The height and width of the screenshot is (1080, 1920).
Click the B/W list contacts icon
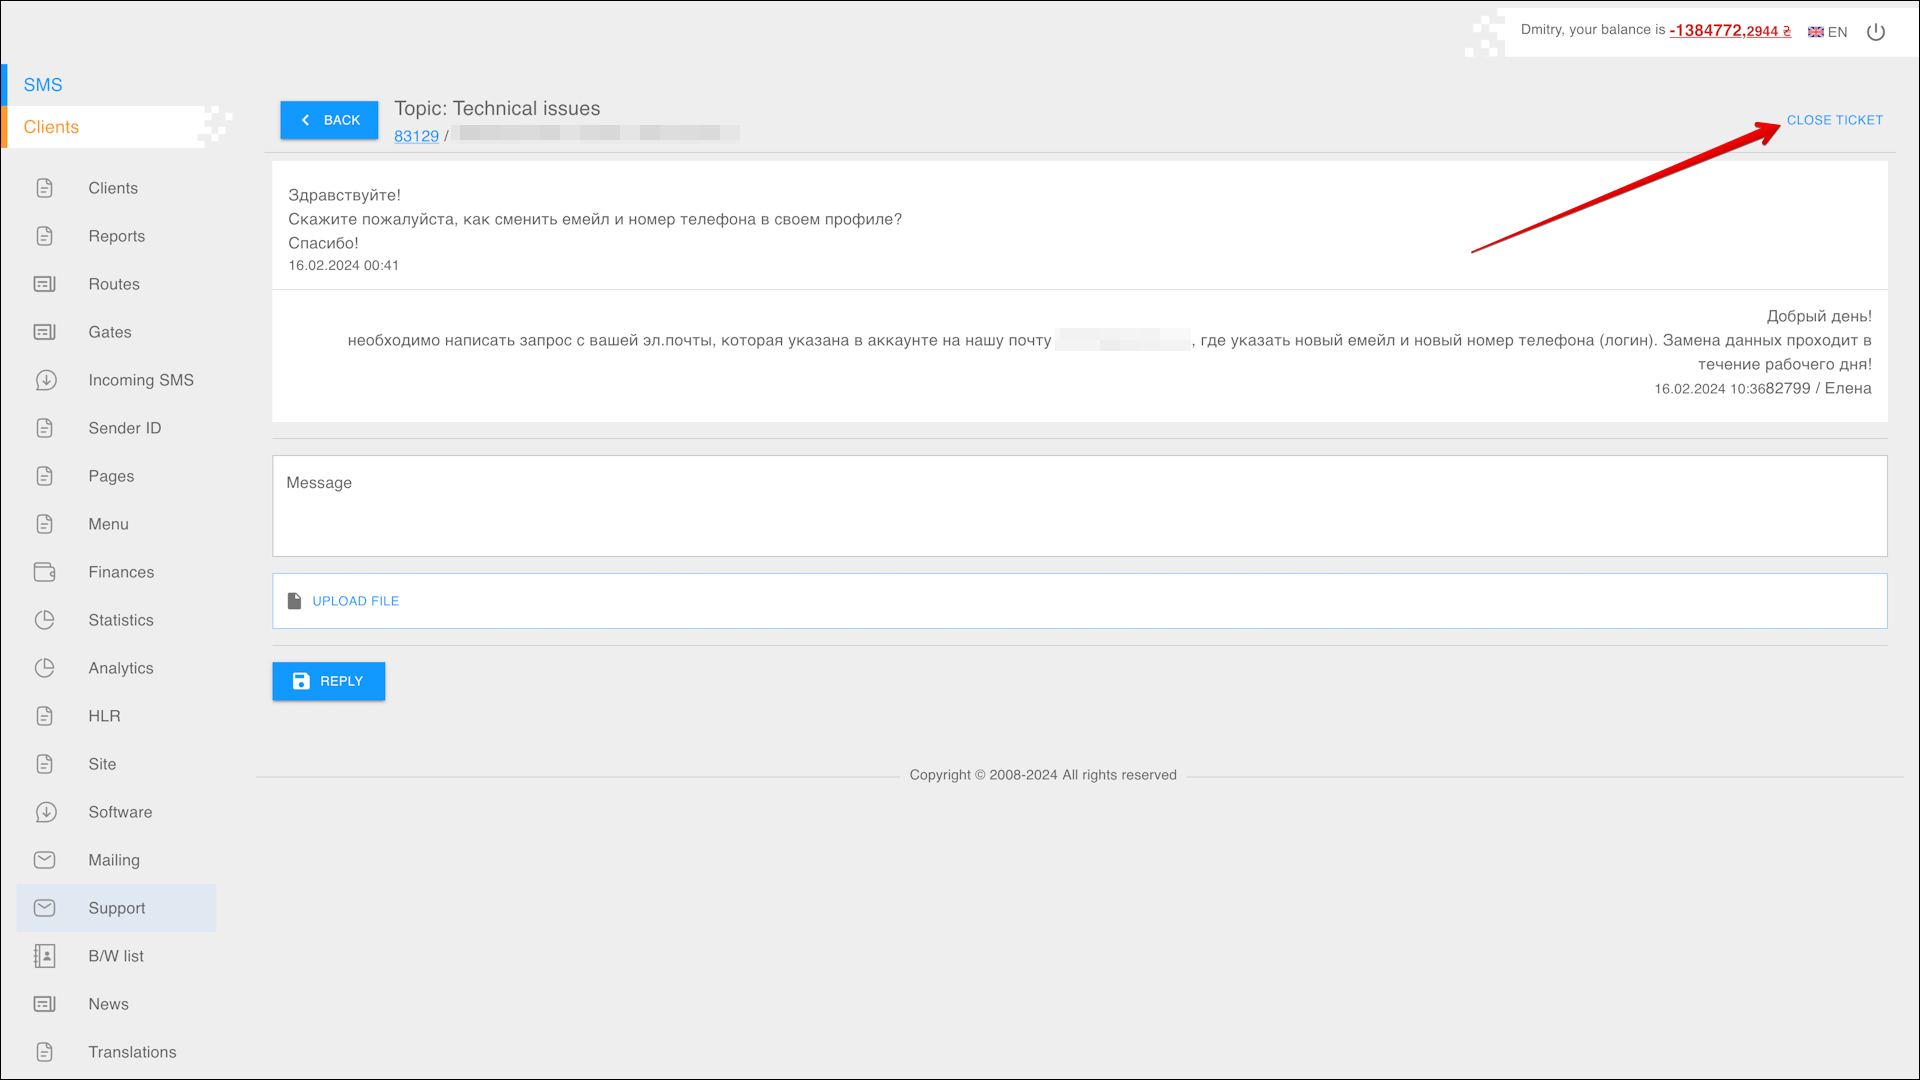(45, 956)
